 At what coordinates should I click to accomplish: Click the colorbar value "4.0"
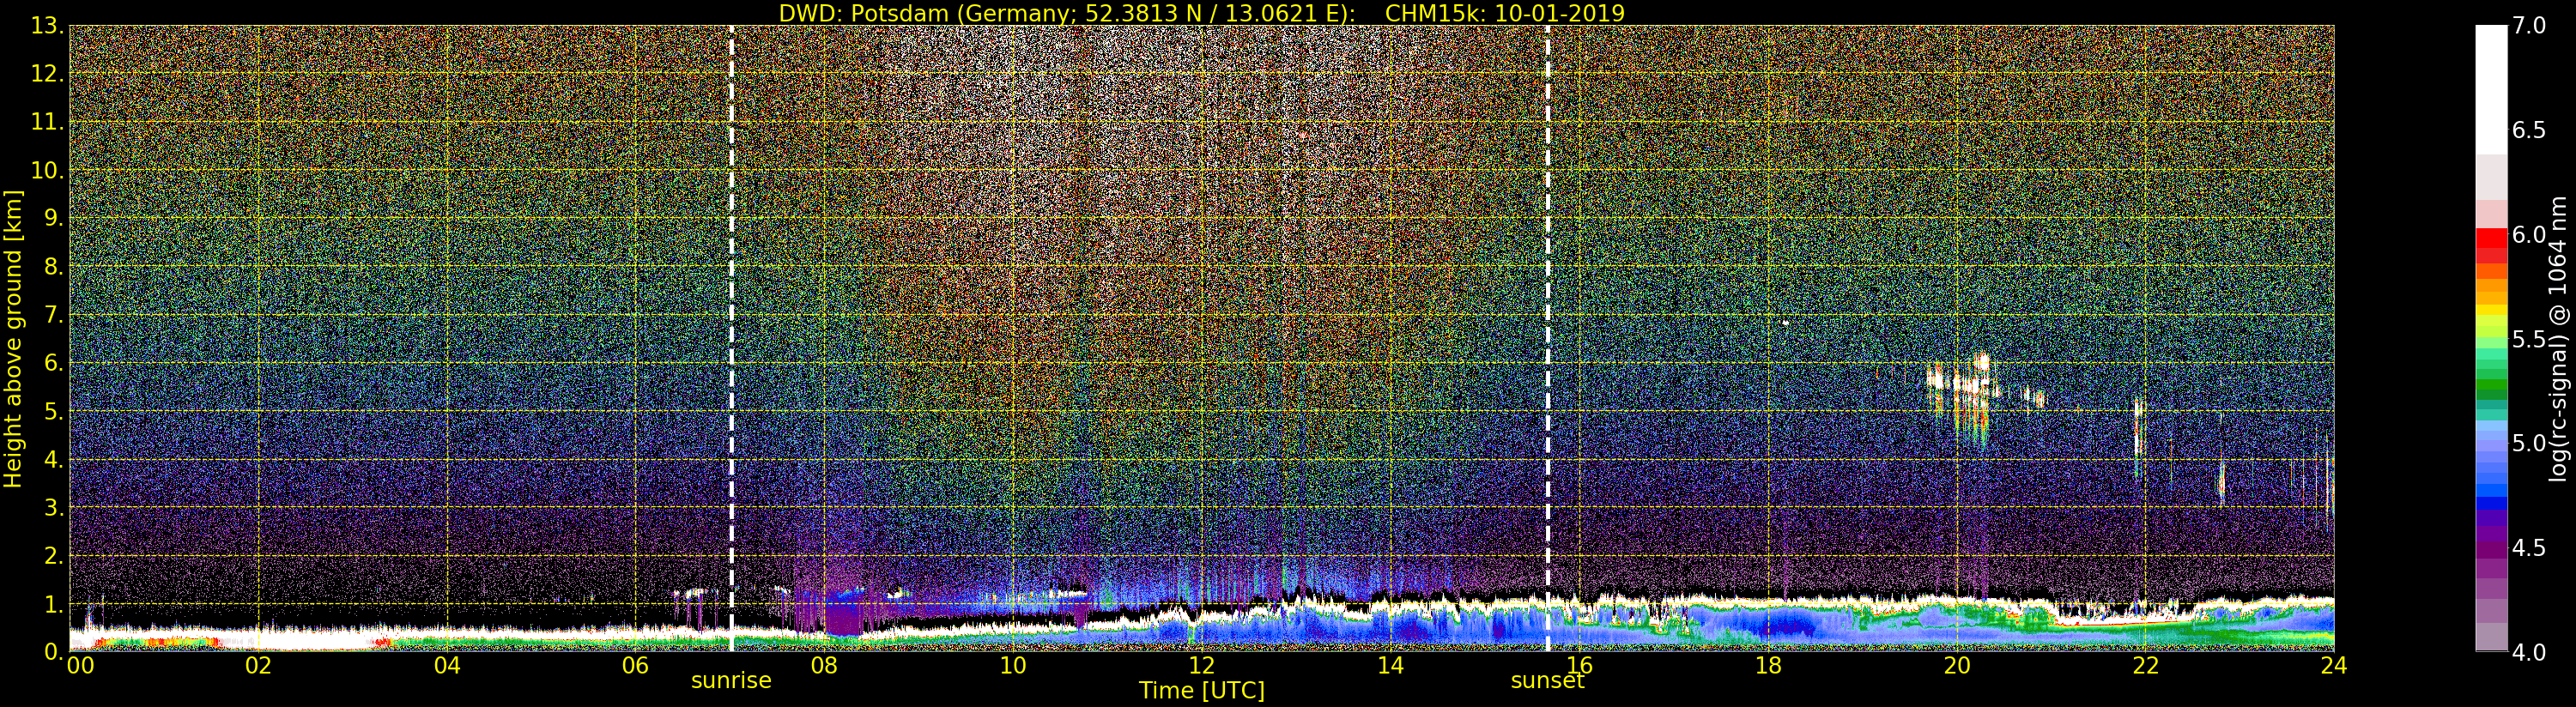pyautogui.click(x=2530, y=652)
